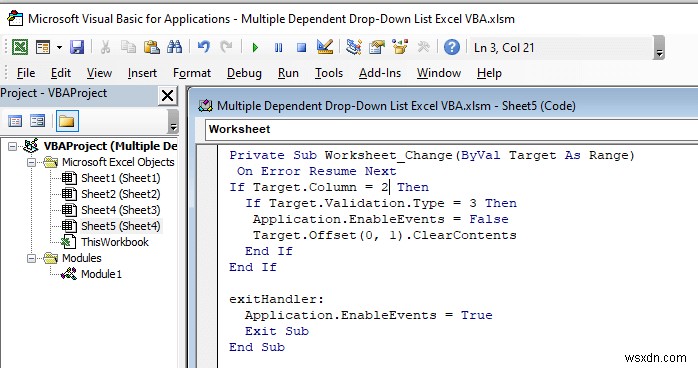698x368 pixels.
Task: Open Find with the binoculars icon
Action: [x=174, y=47]
